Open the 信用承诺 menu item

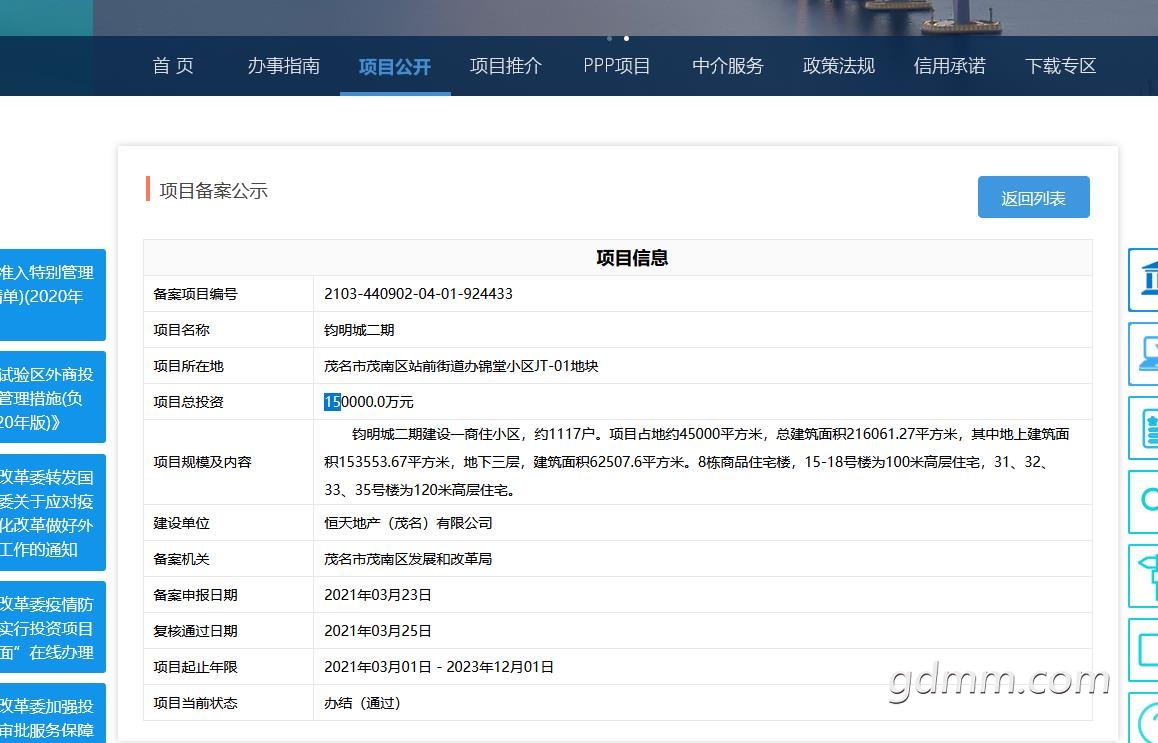[950, 66]
